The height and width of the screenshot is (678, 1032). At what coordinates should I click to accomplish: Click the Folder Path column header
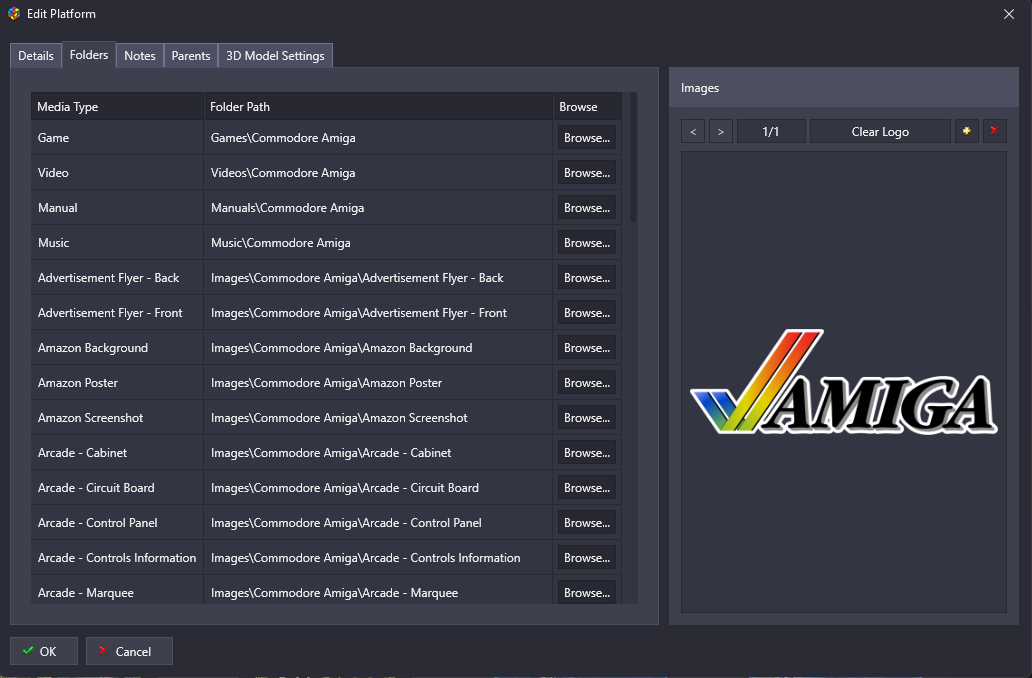[x=378, y=106]
